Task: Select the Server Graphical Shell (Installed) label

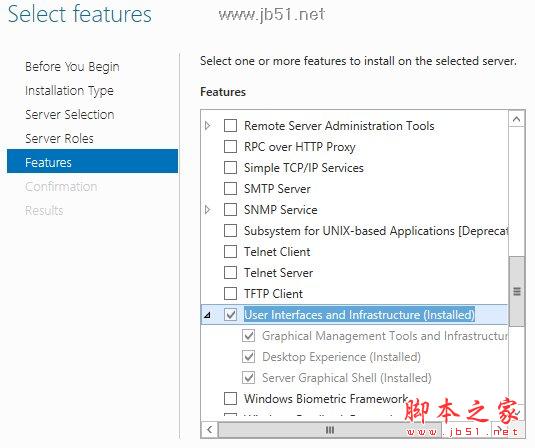Action: (347, 378)
